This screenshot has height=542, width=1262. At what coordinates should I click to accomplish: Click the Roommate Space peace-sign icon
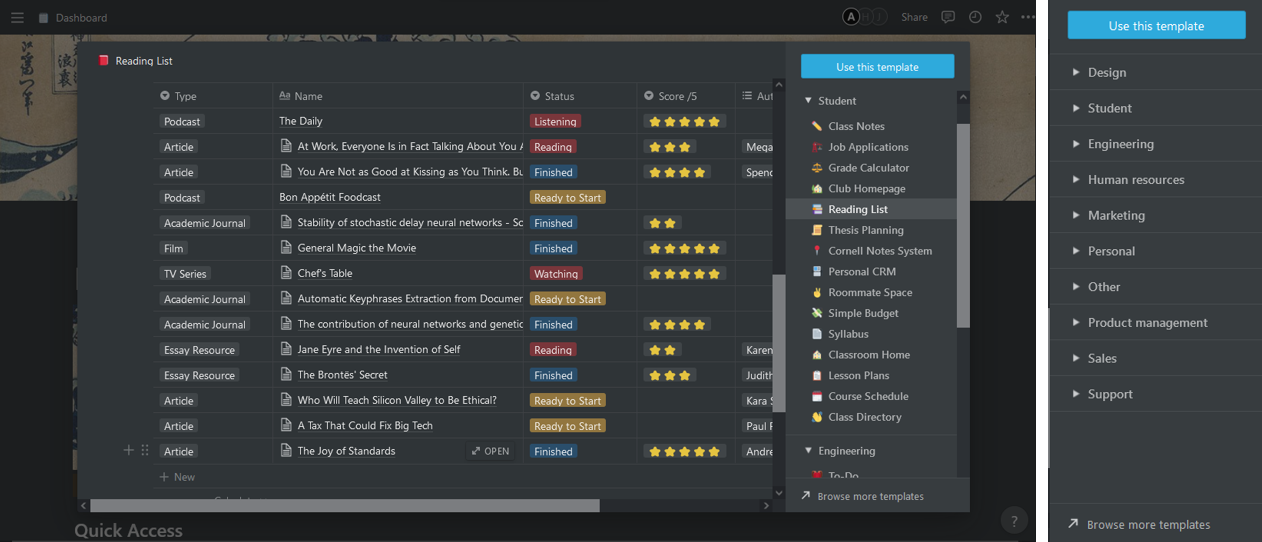tap(817, 292)
